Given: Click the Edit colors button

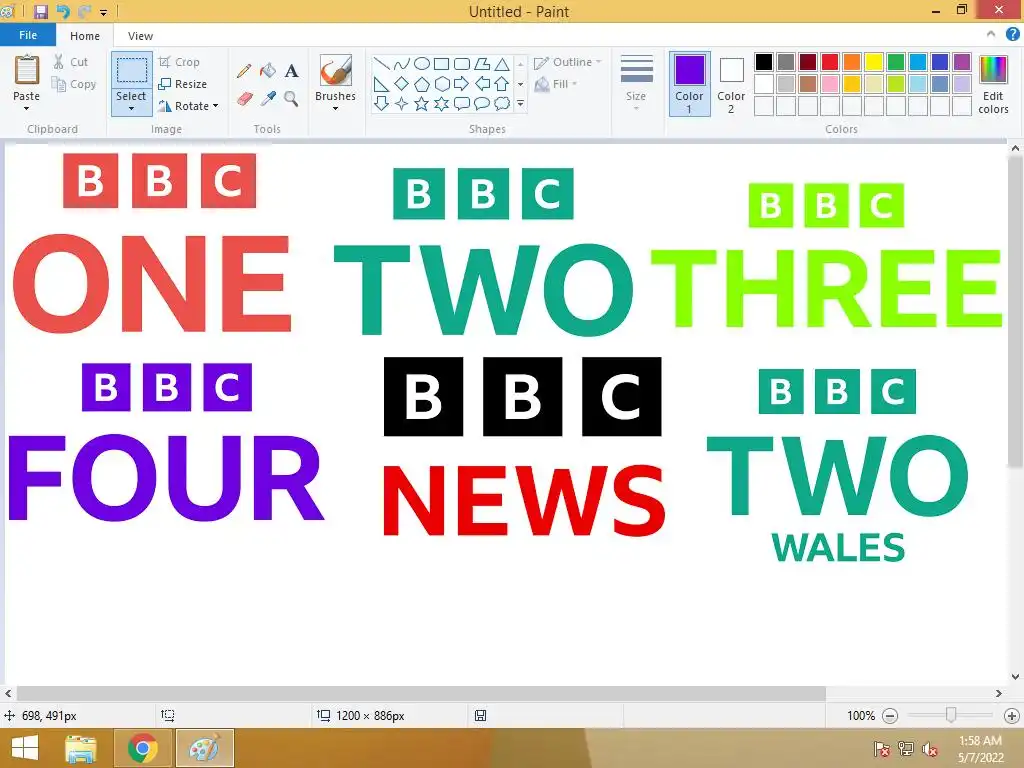Looking at the screenshot, I should pos(993,85).
